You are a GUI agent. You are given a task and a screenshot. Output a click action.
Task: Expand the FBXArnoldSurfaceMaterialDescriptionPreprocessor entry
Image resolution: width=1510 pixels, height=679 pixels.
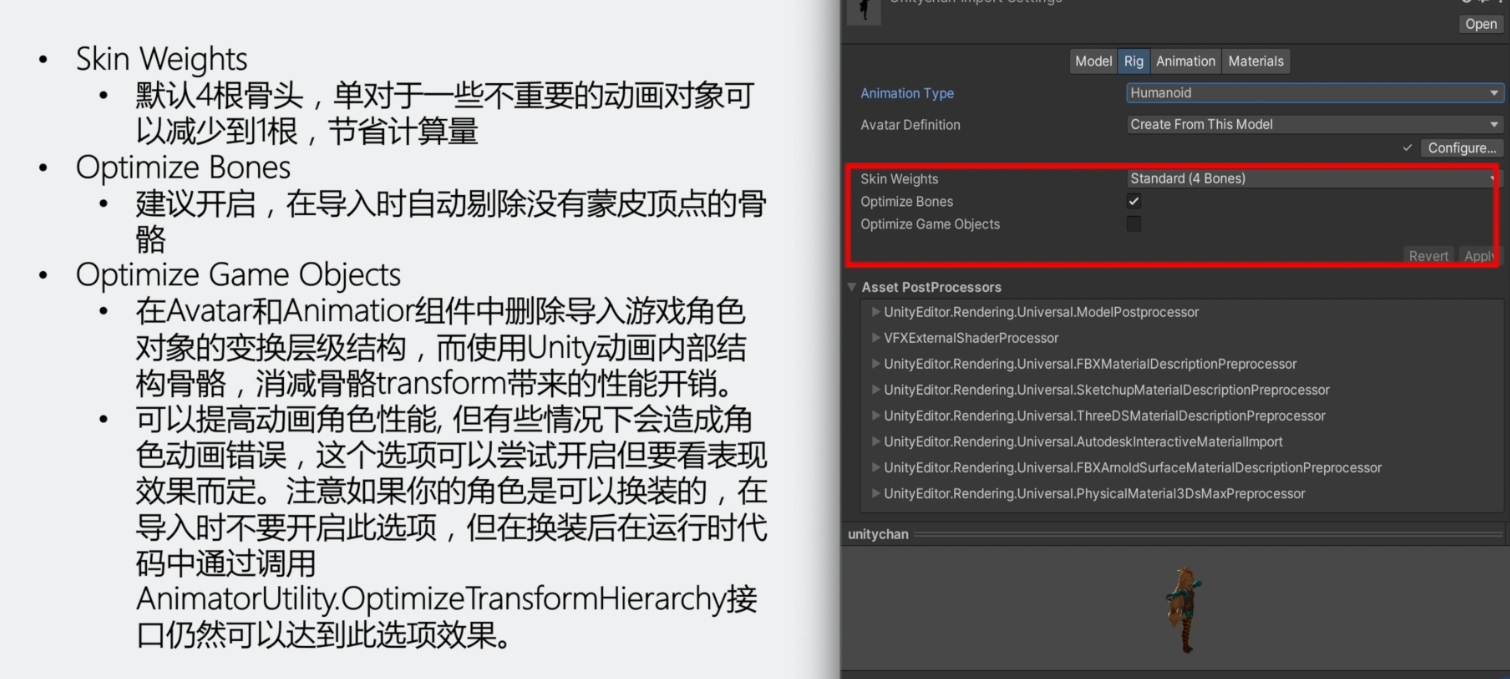877,468
